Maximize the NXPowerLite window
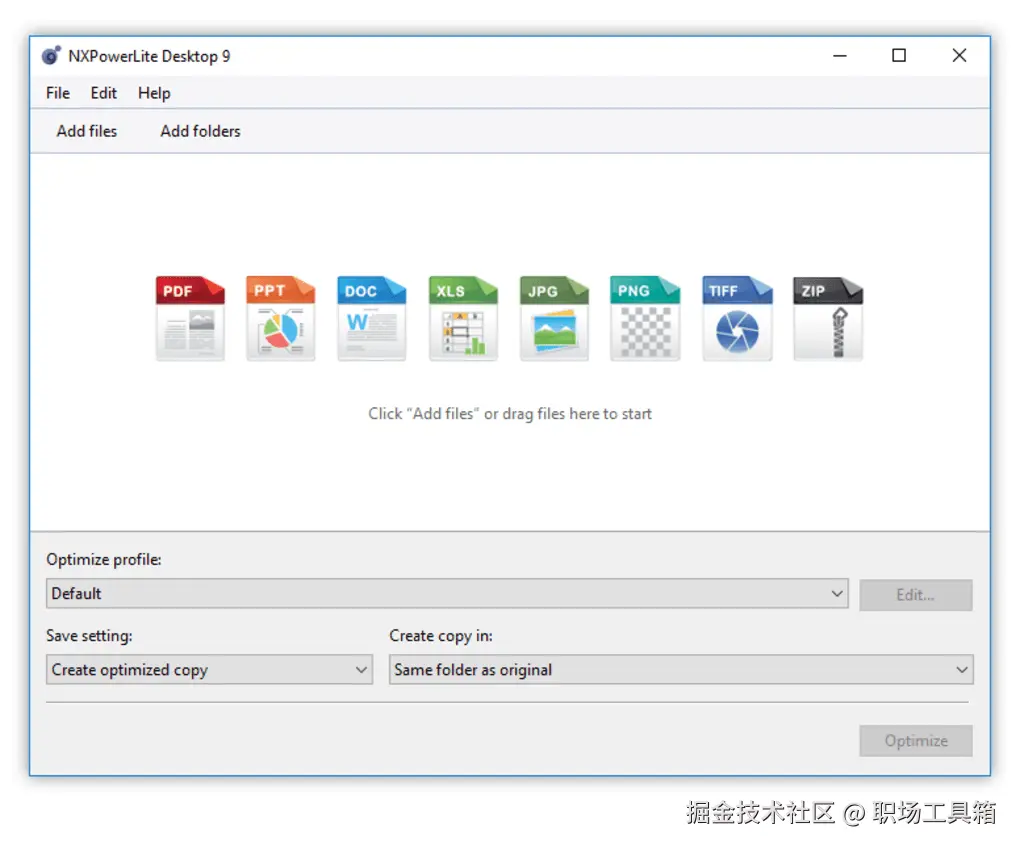Viewport: 1020px width, 850px height. click(899, 56)
